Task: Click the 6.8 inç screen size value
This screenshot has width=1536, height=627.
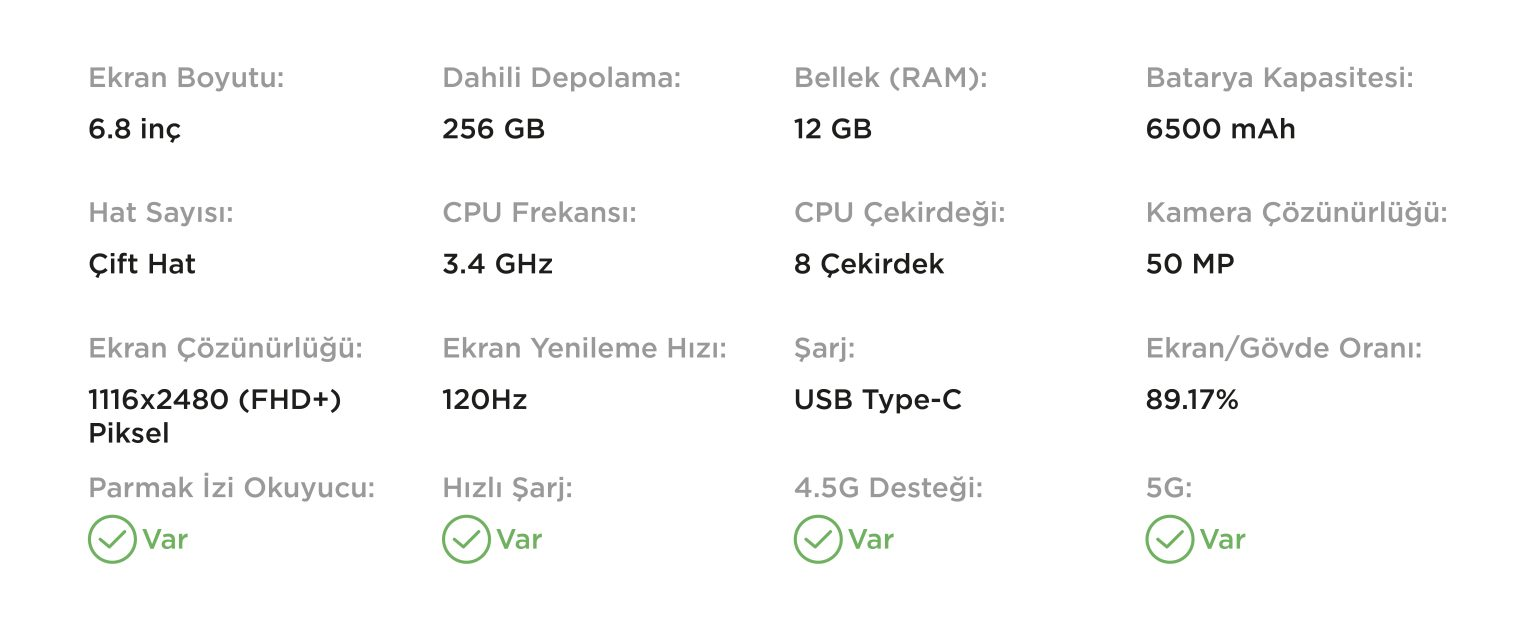Action: pos(135,130)
